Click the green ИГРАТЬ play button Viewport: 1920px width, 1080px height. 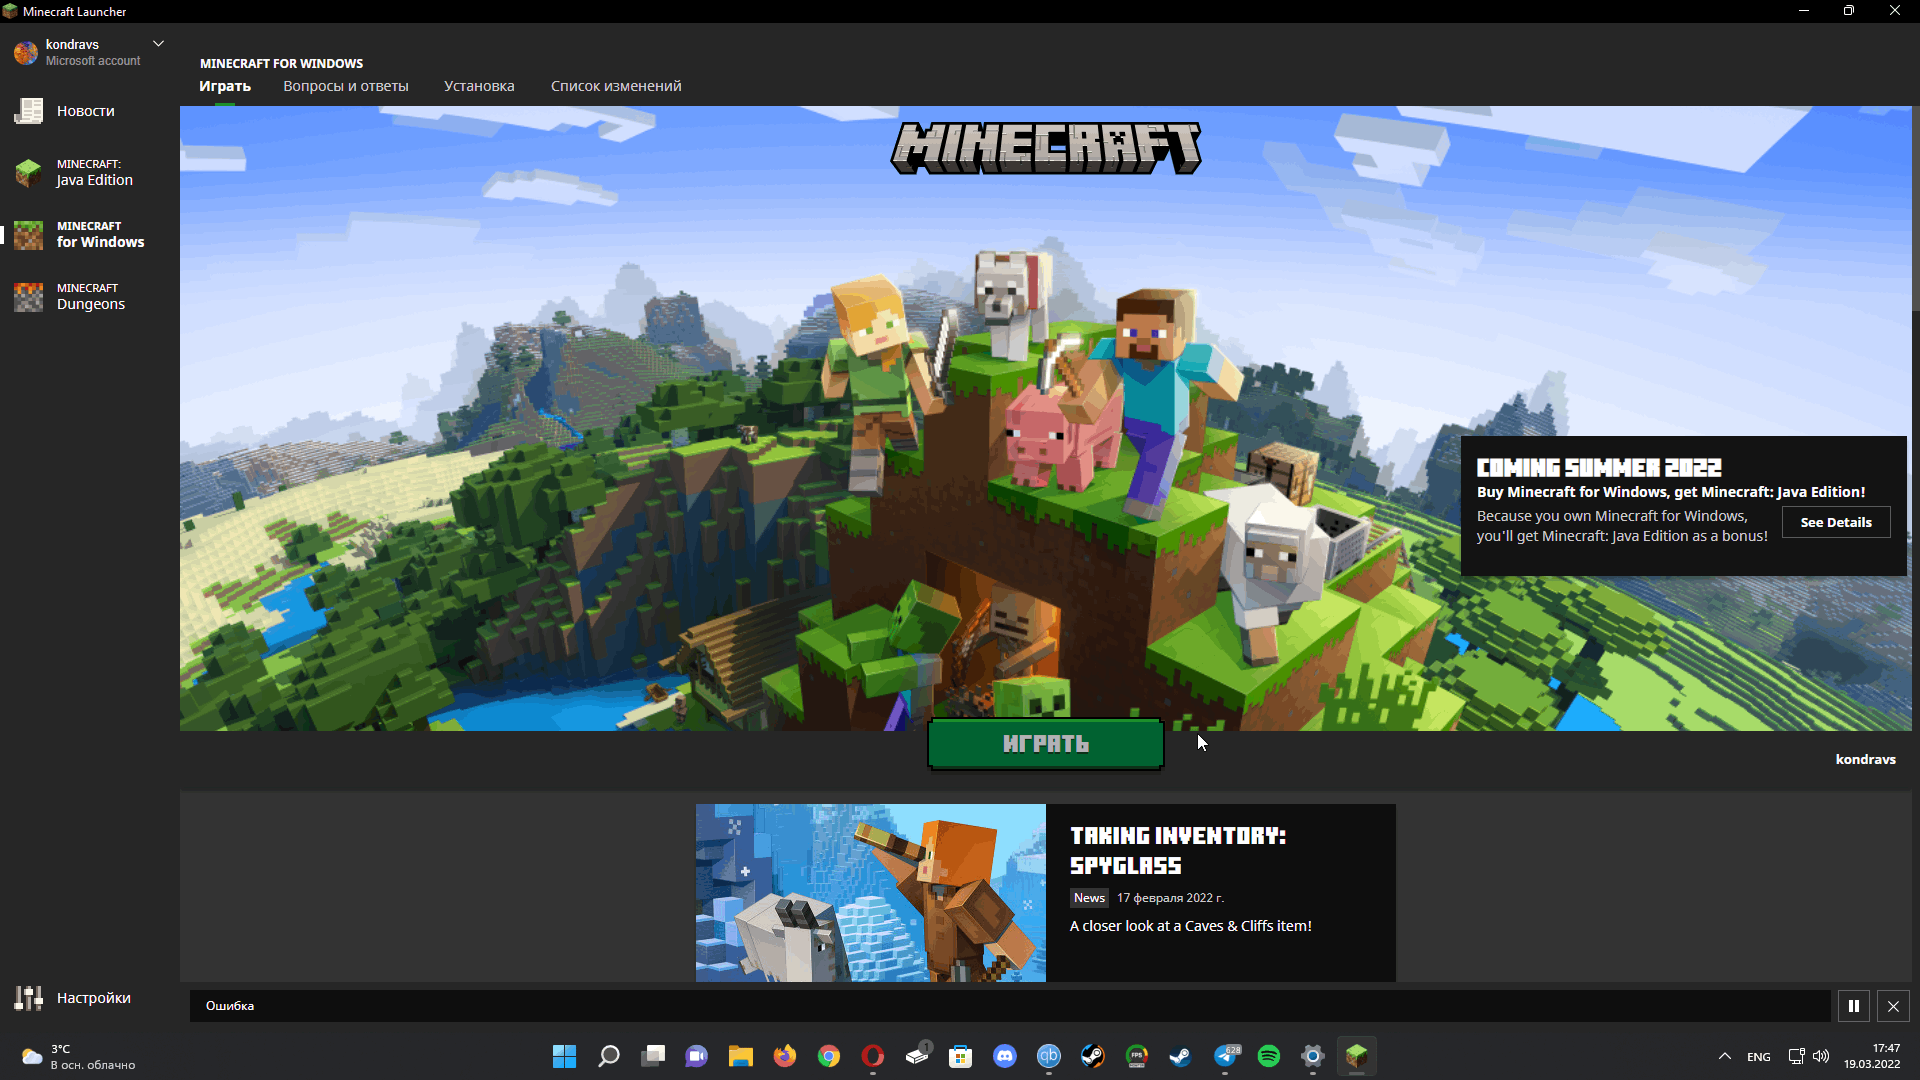coord(1046,744)
